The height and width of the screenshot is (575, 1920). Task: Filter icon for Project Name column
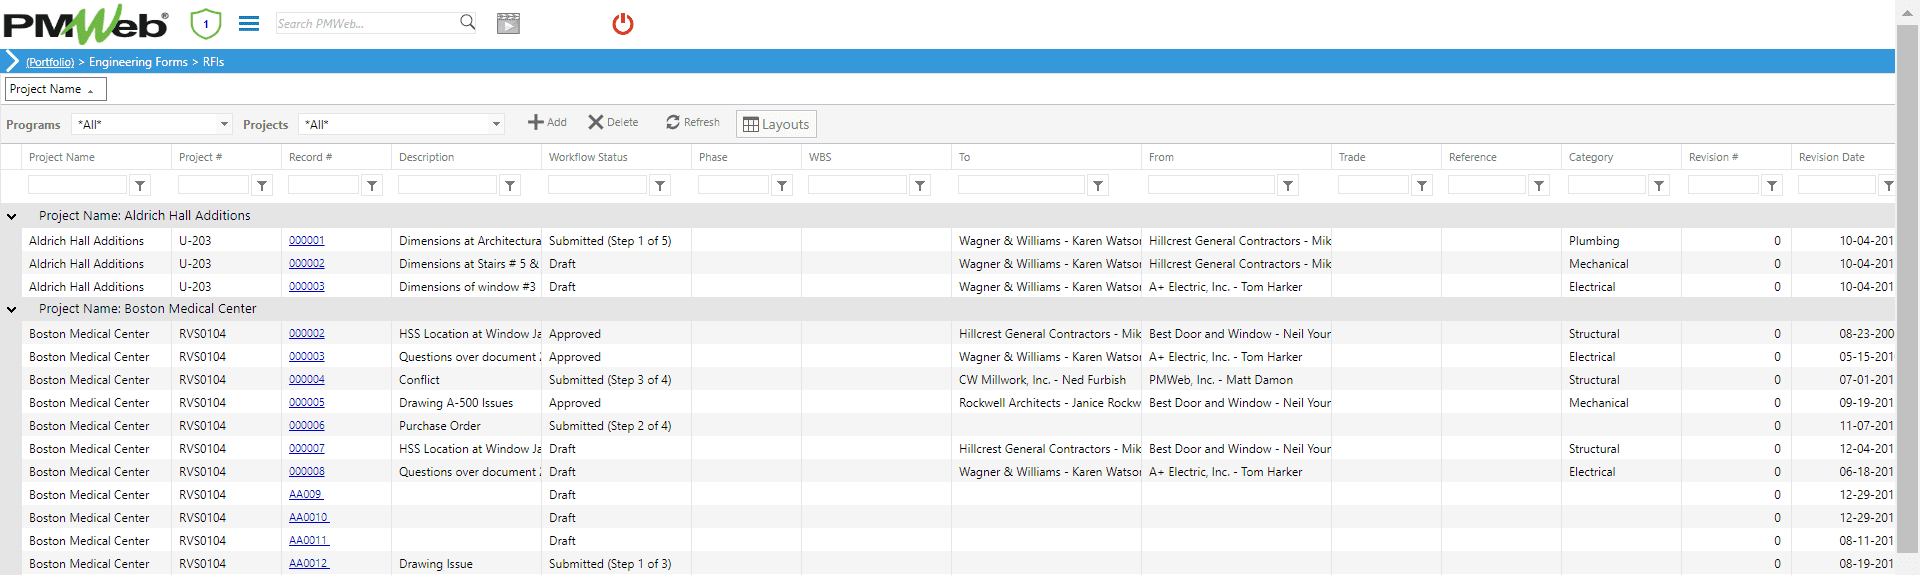click(140, 185)
